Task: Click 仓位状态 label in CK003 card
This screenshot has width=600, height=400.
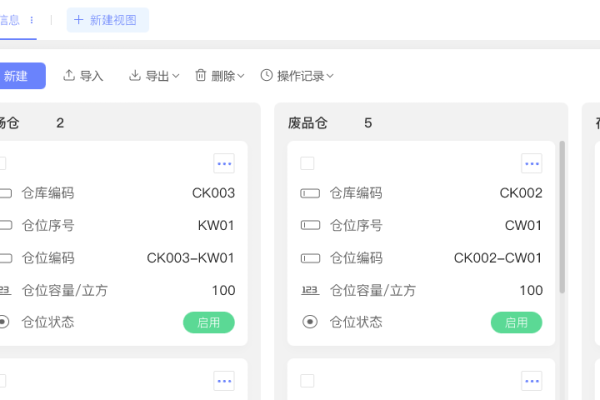Action: 48,322
